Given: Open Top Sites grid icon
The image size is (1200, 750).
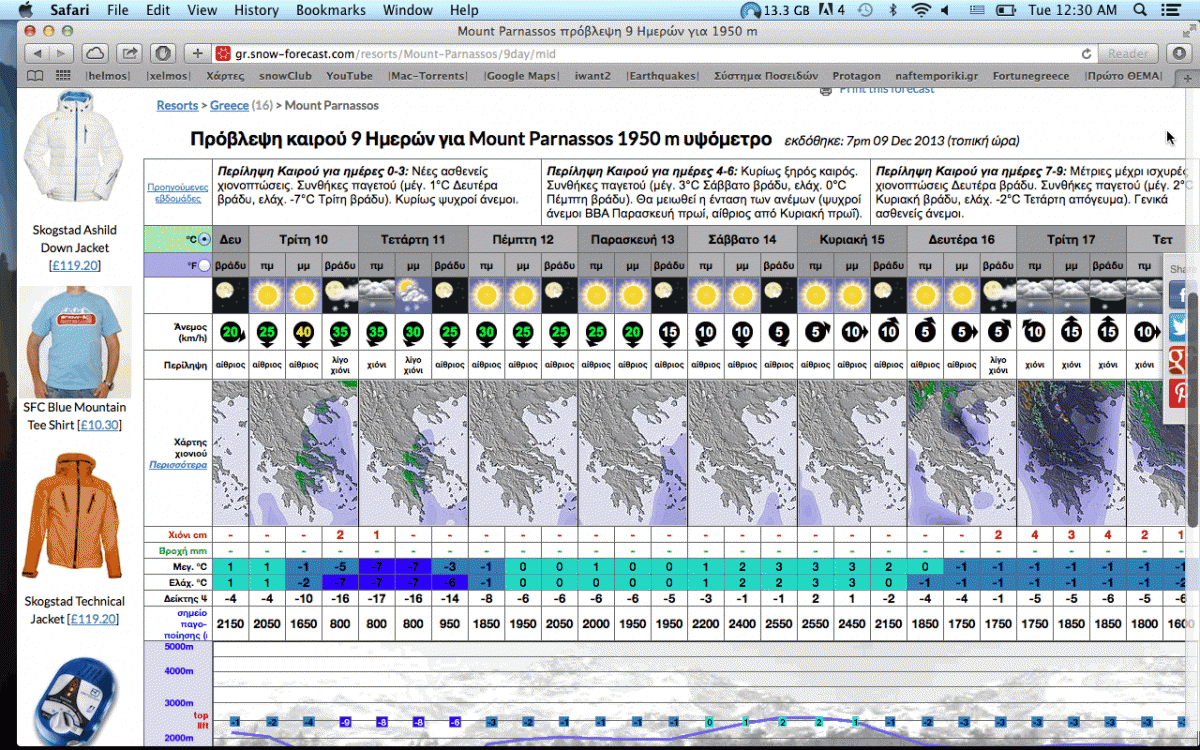Looking at the screenshot, I should click(x=63, y=75).
